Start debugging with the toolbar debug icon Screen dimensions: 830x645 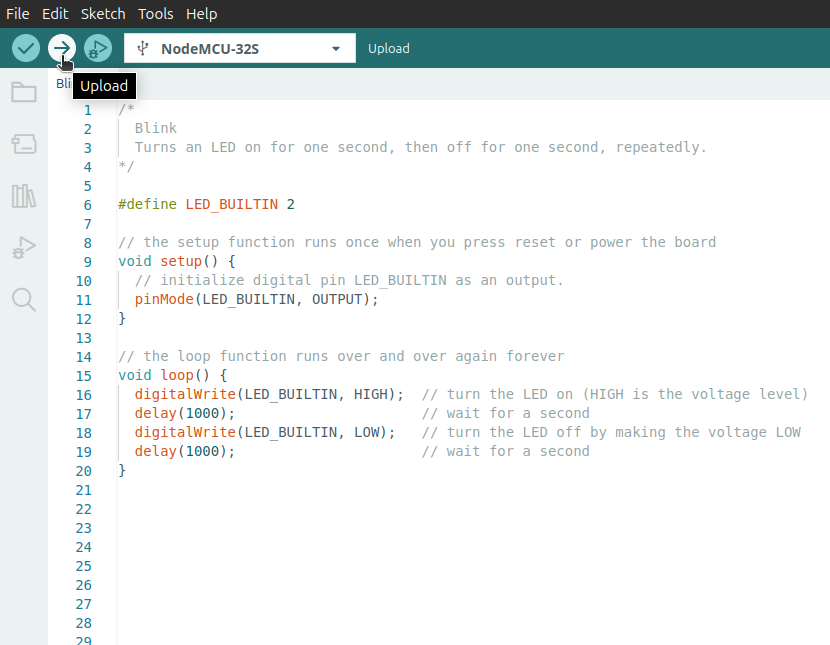pos(98,48)
